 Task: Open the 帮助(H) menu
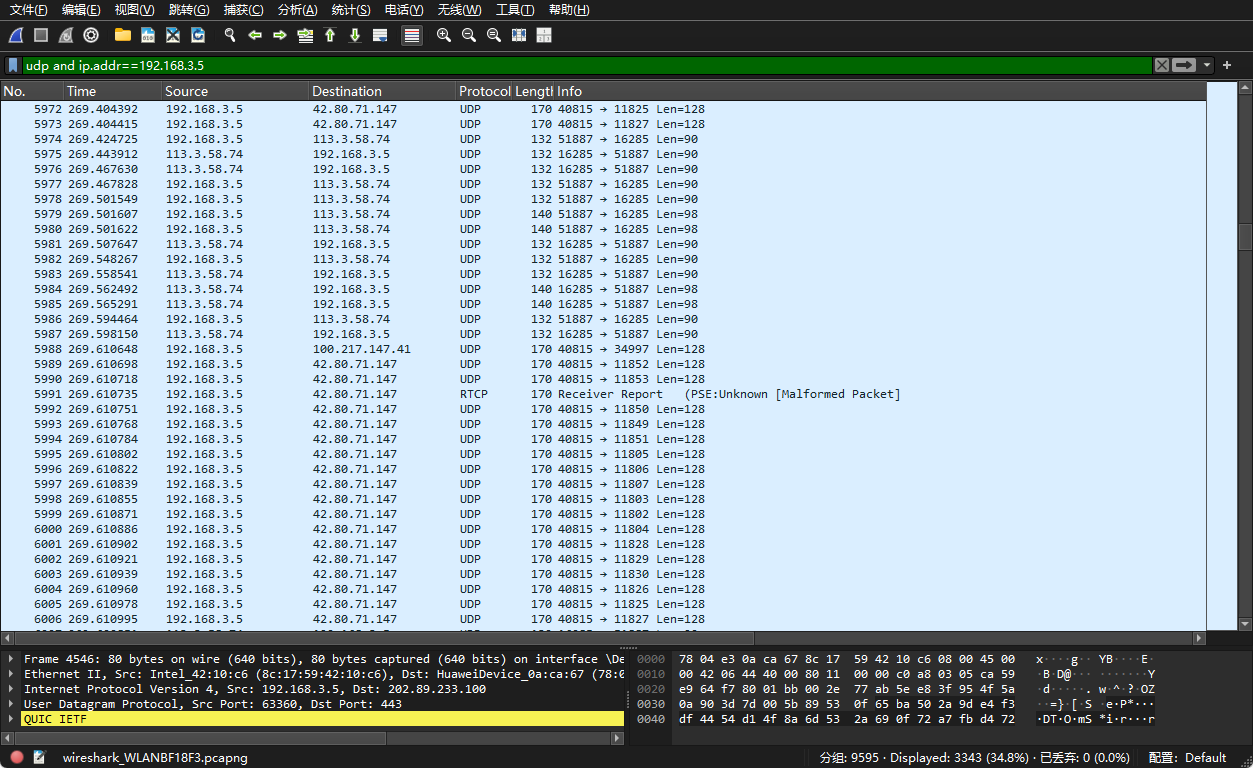[569, 10]
